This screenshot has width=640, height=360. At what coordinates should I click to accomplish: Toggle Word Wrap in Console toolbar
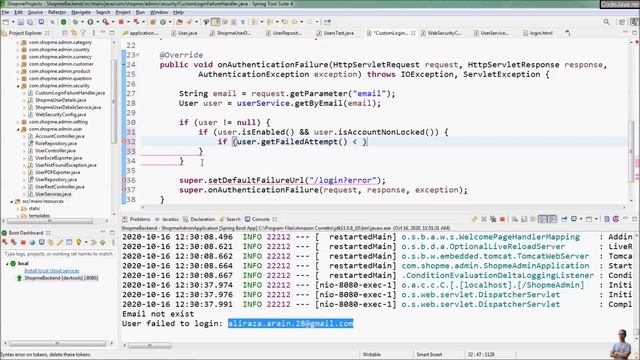533,219
